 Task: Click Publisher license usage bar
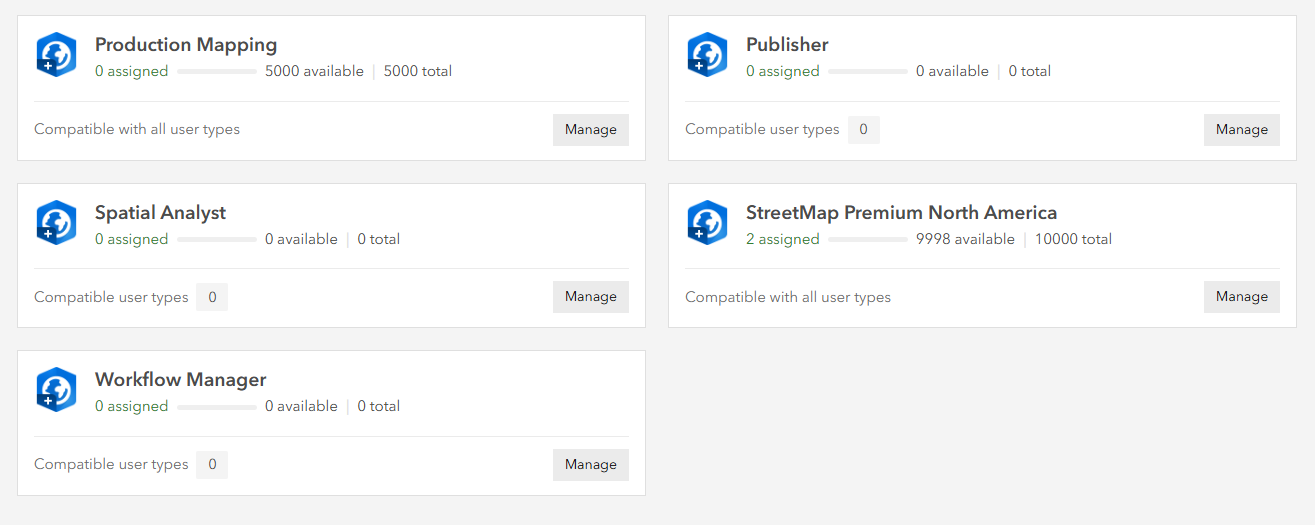868,72
